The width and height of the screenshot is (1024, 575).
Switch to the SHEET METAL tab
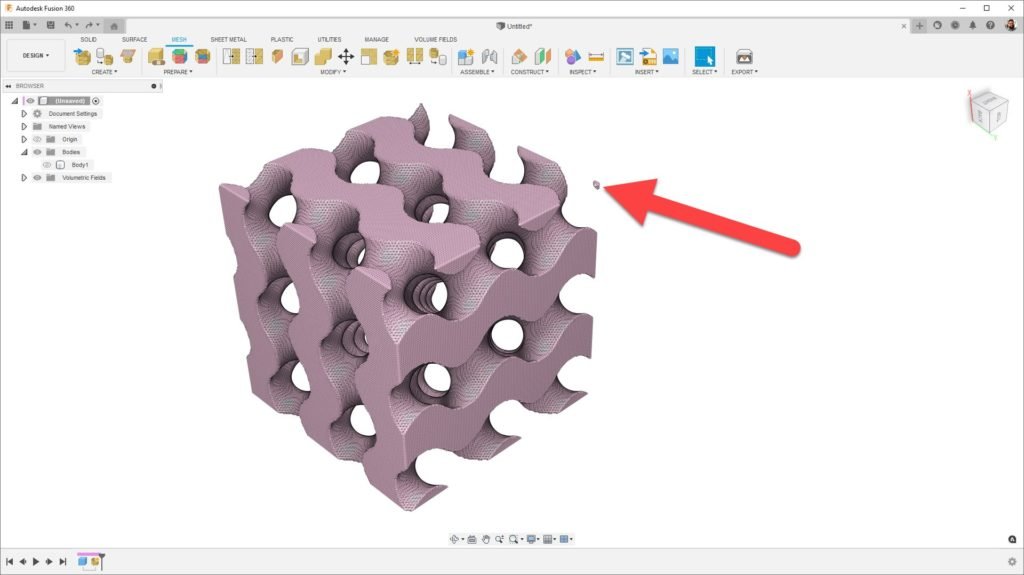[x=229, y=39]
